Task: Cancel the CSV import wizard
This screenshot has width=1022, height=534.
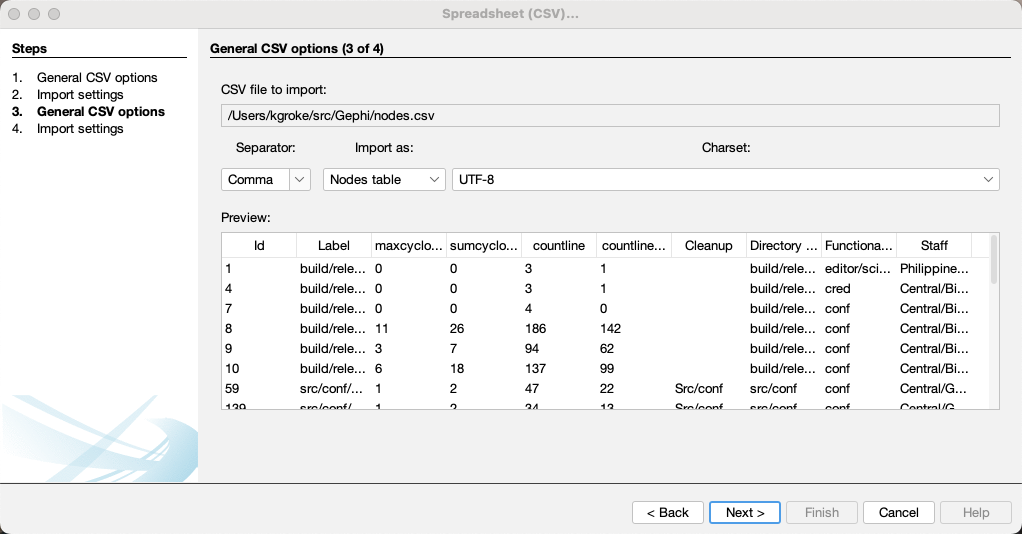Action: pos(898,512)
